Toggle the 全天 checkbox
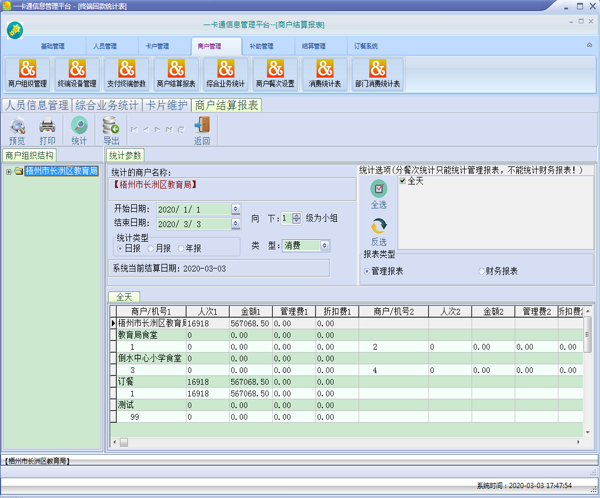600x498 pixels. tap(403, 181)
